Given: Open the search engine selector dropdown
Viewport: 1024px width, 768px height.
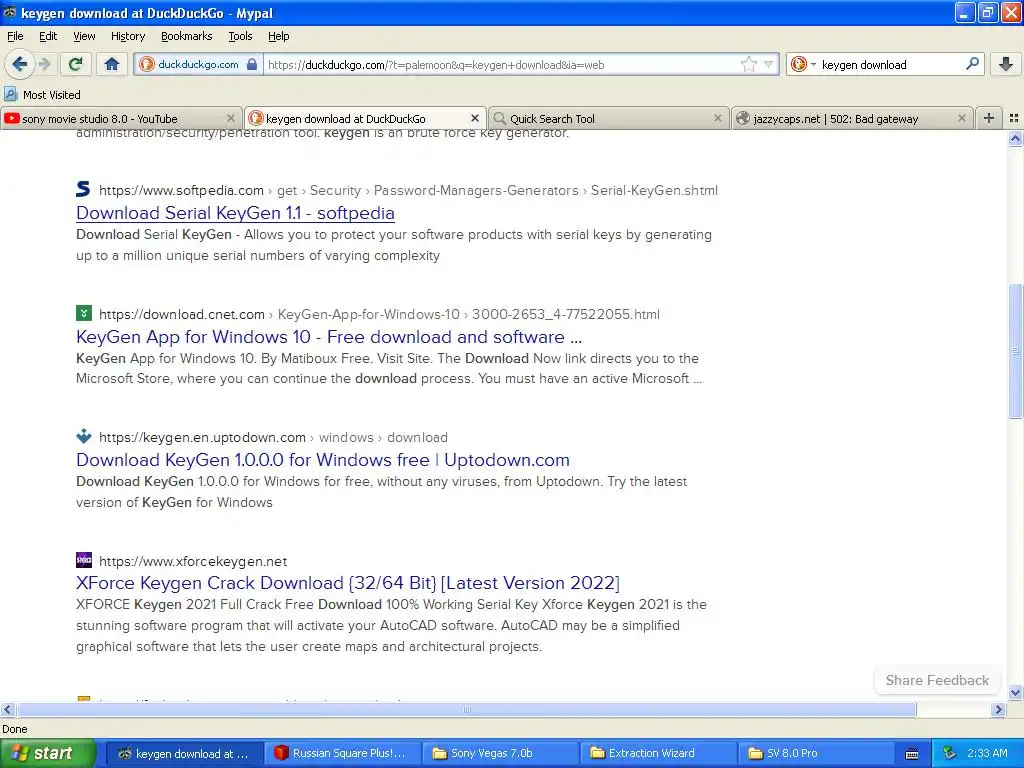Looking at the screenshot, I should coord(803,64).
